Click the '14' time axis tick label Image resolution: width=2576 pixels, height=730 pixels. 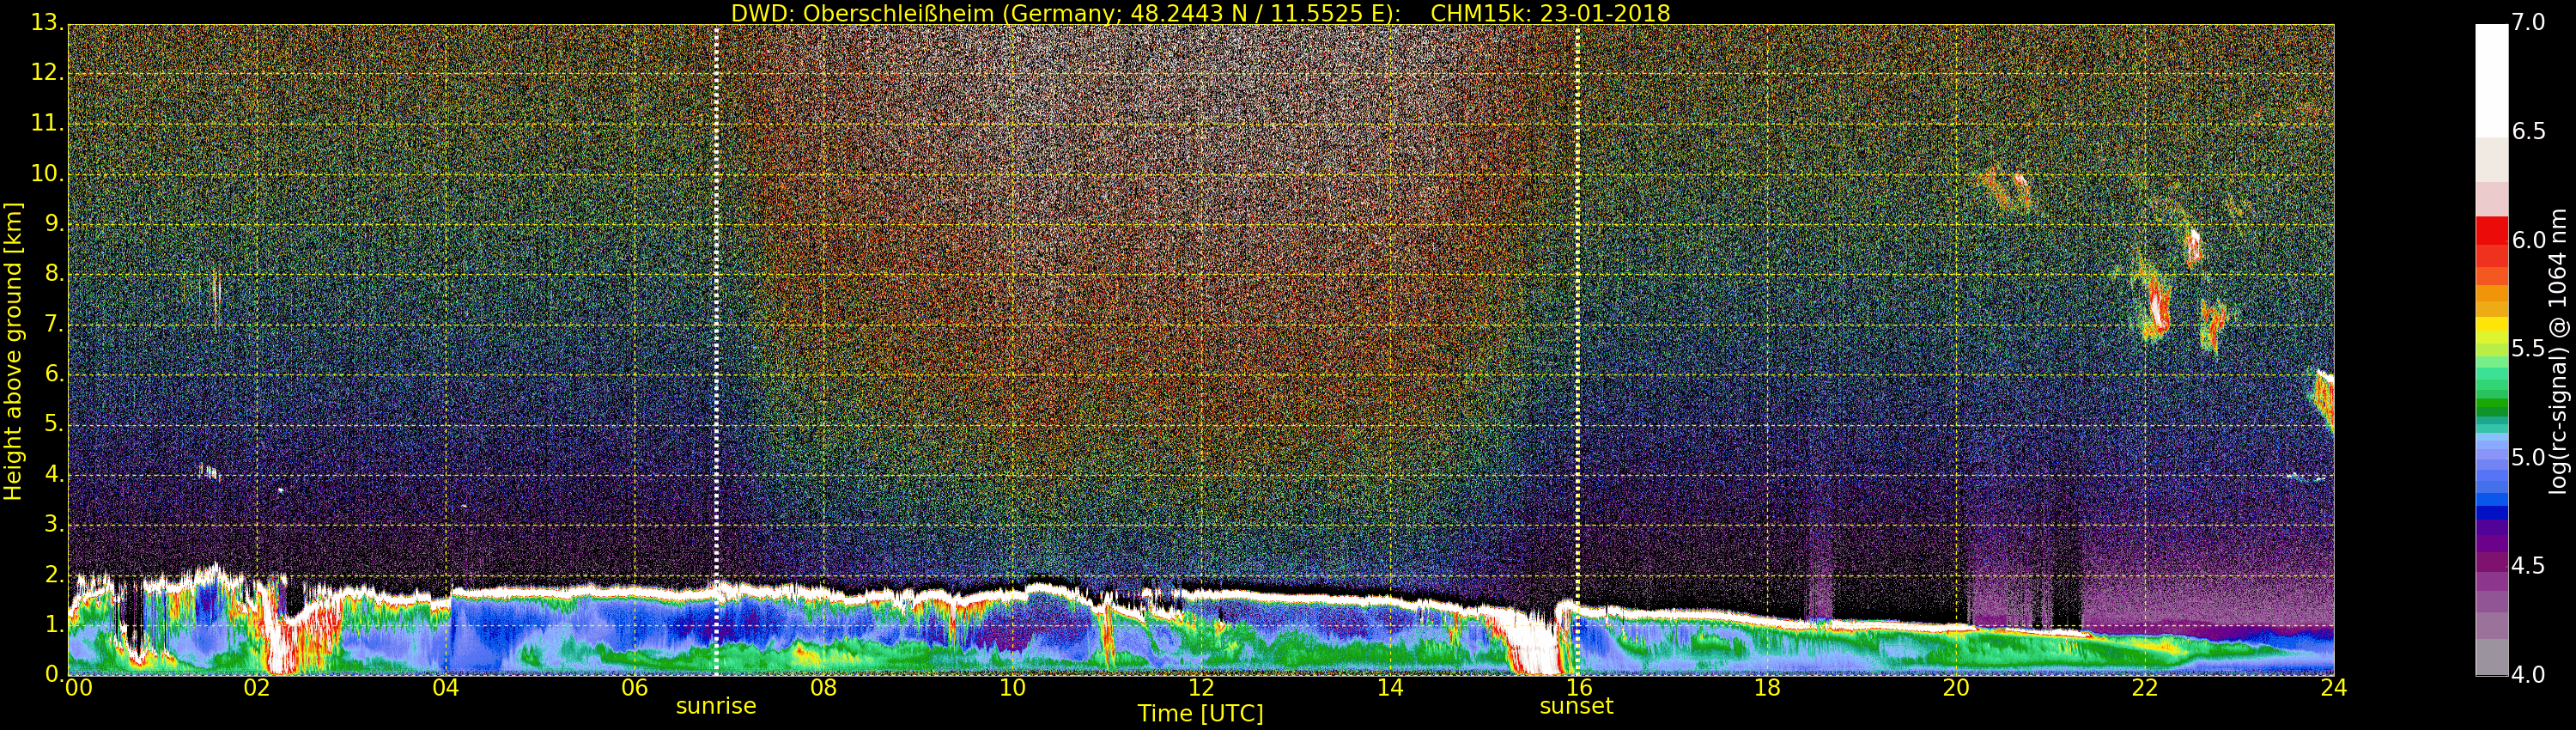(1390, 688)
